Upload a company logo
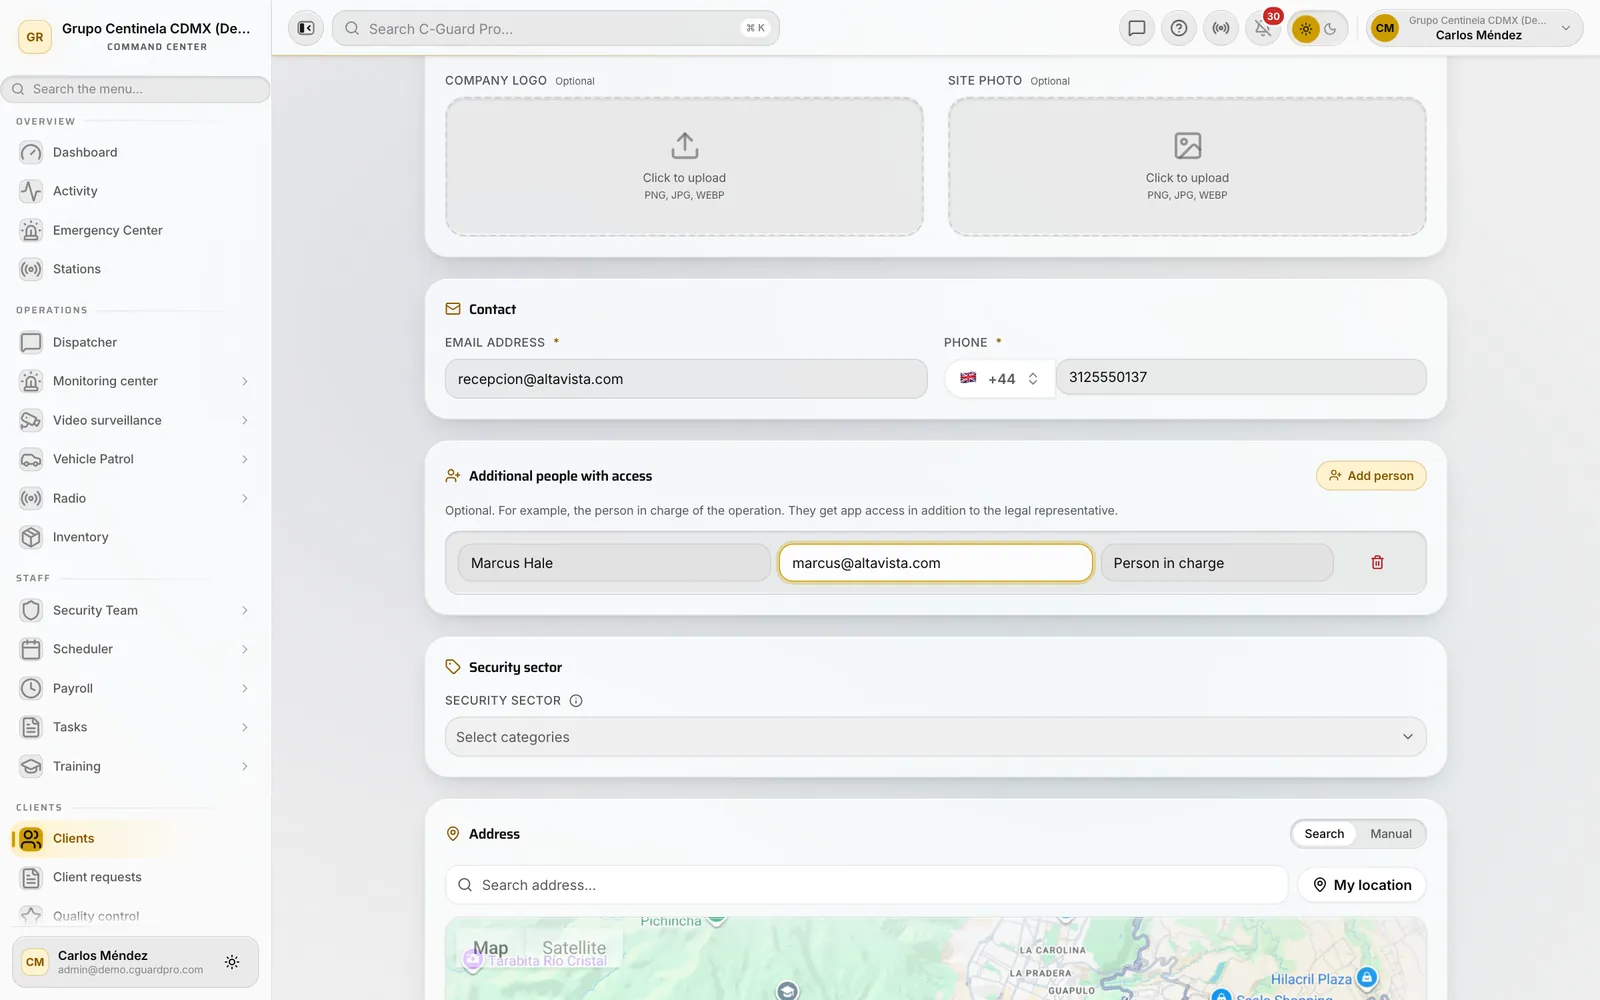The height and width of the screenshot is (1000, 1600). (684, 167)
